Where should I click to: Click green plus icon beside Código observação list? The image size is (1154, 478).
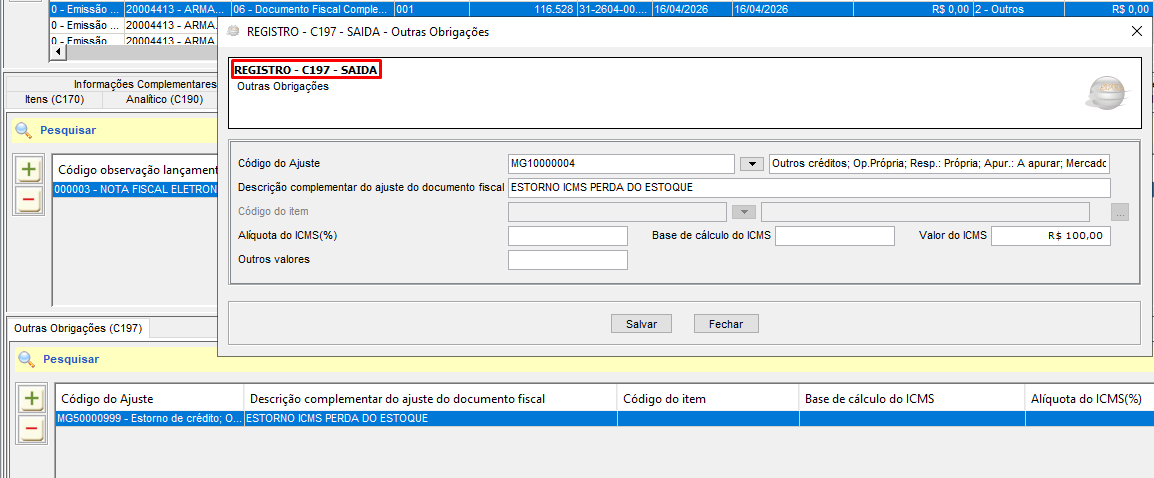click(28, 170)
